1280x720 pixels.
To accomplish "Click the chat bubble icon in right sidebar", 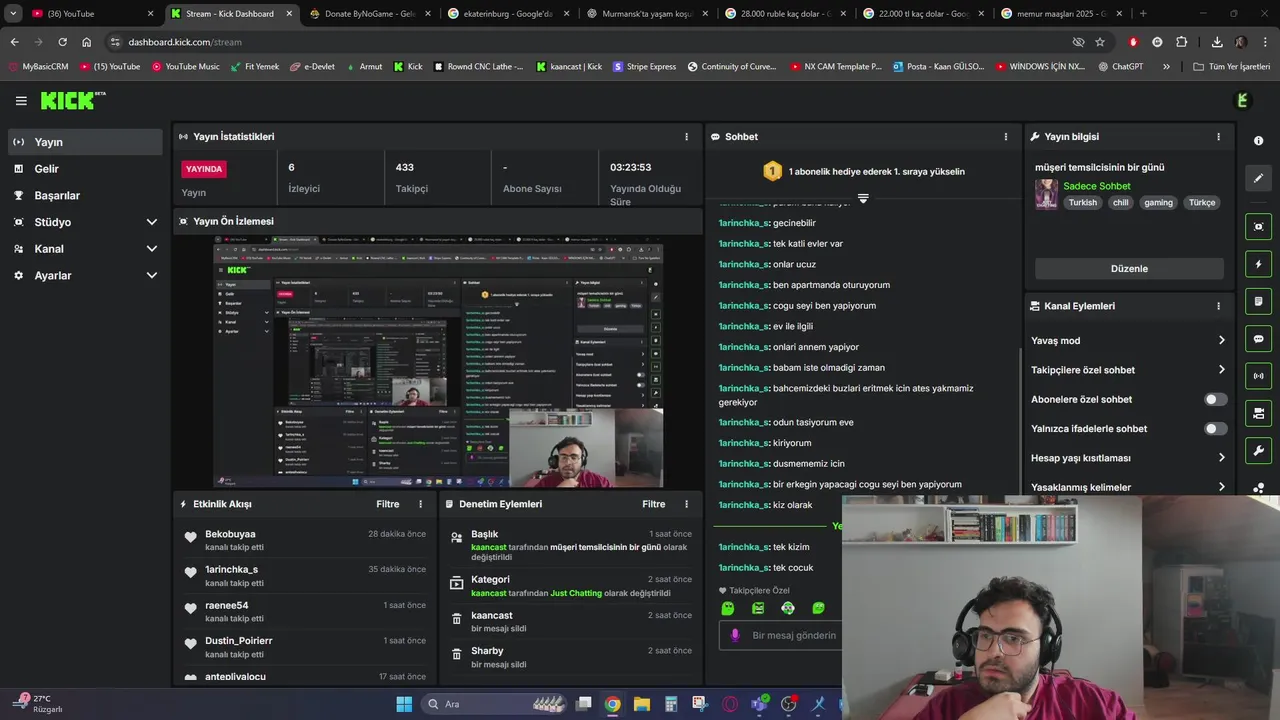I will click(1259, 339).
